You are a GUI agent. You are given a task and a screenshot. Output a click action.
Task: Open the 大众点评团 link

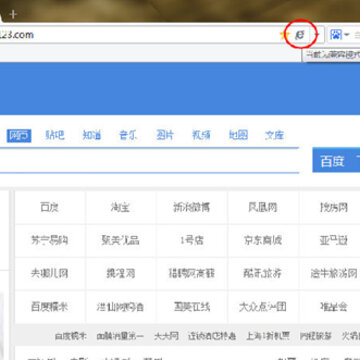[x=263, y=307]
